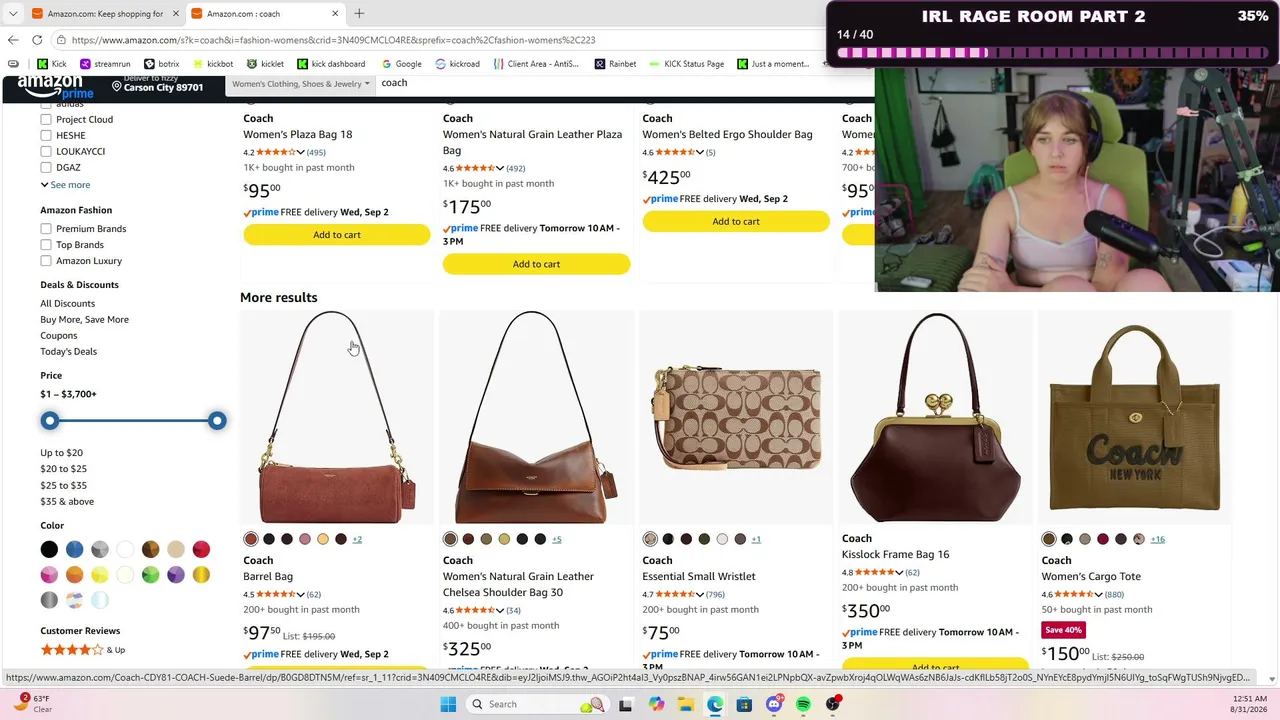Open the Google bookmark

coord(401,64)
